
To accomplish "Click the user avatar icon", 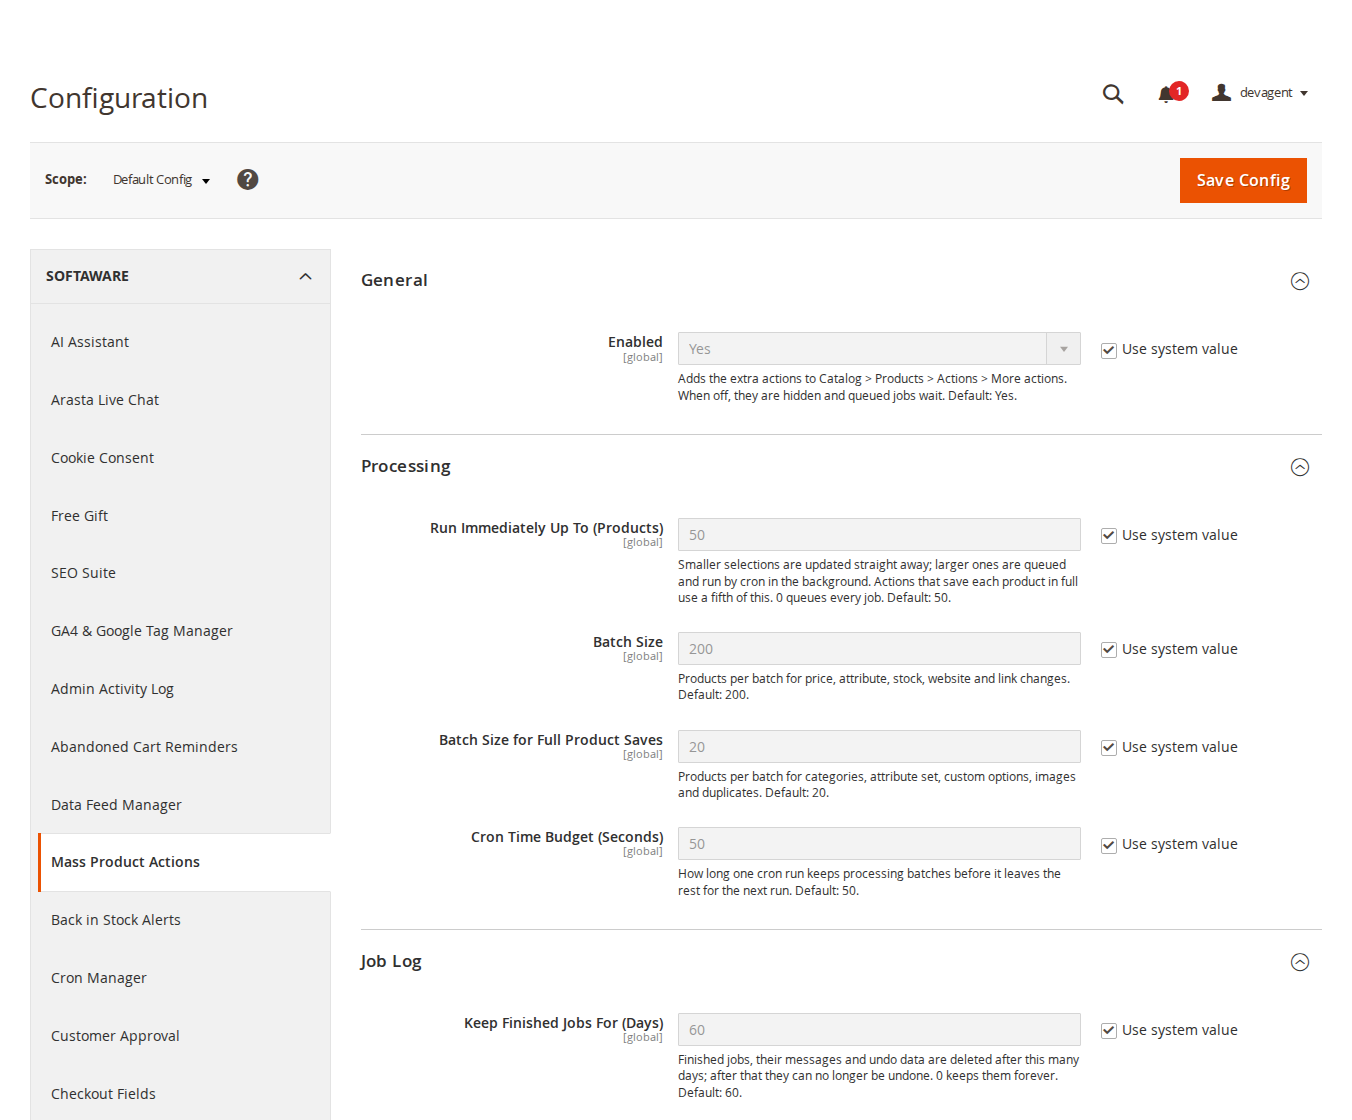I will pos(1221,92).
